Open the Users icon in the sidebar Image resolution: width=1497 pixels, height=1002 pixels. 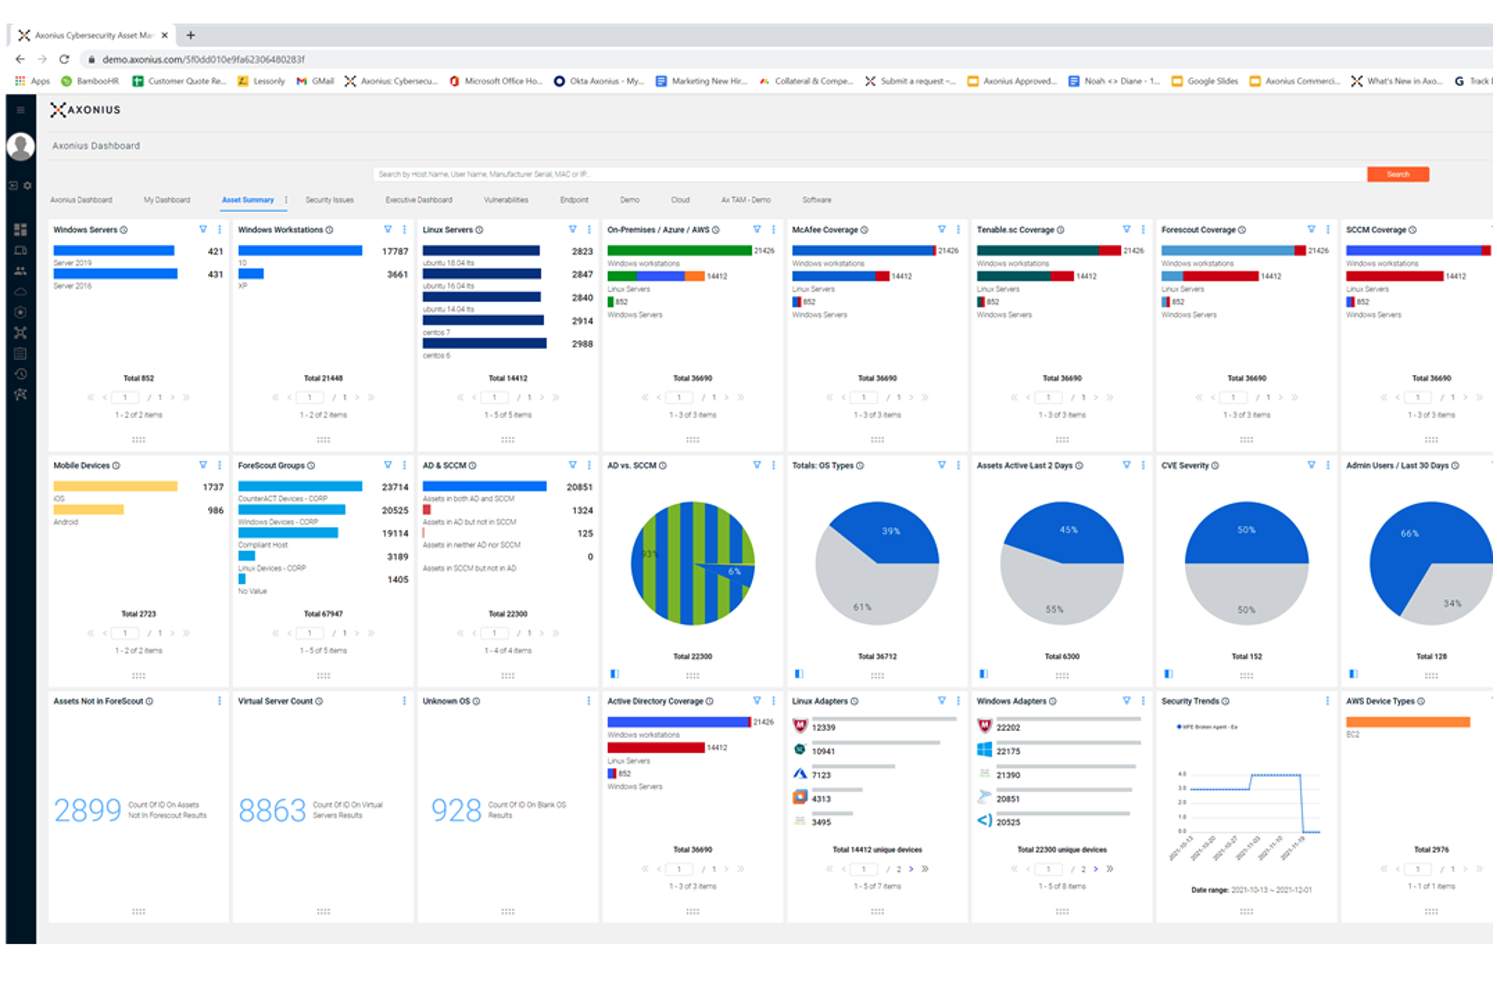[20, 272]
